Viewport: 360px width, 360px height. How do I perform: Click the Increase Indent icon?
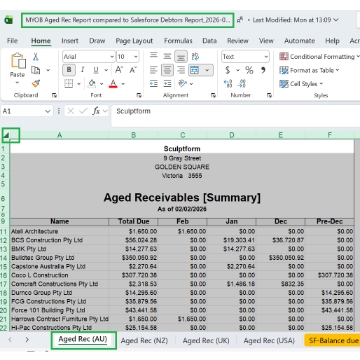(x=167, y=84)
